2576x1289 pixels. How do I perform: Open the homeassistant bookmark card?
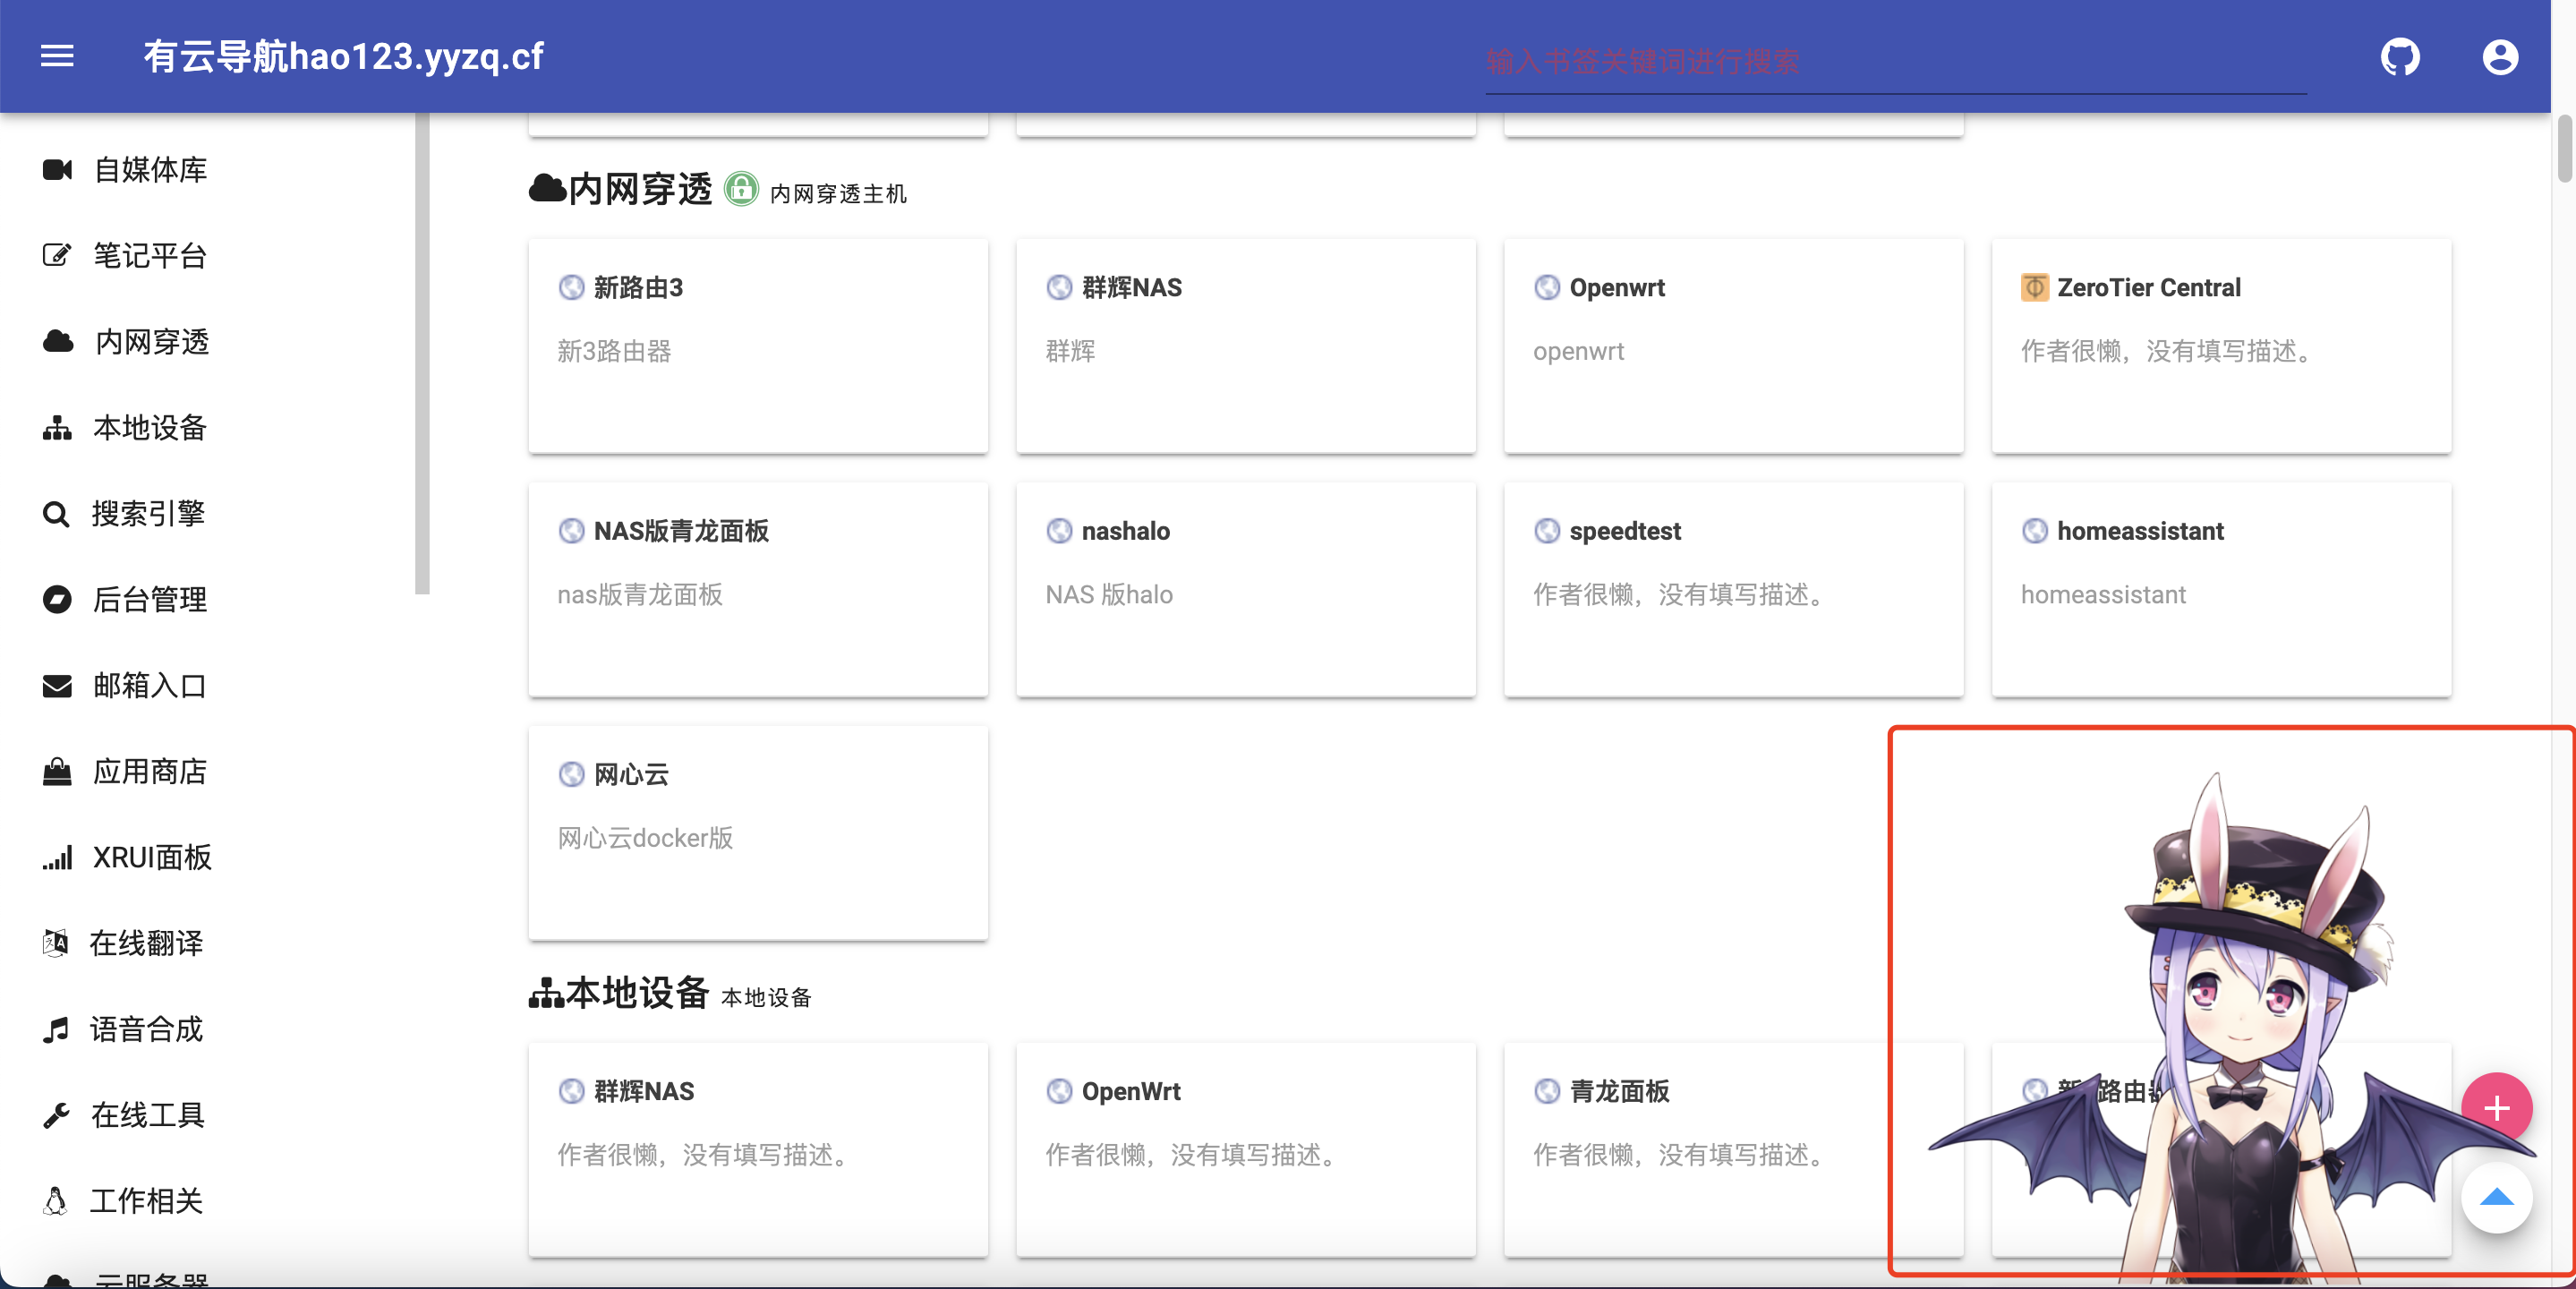[x=2222, y=590]
